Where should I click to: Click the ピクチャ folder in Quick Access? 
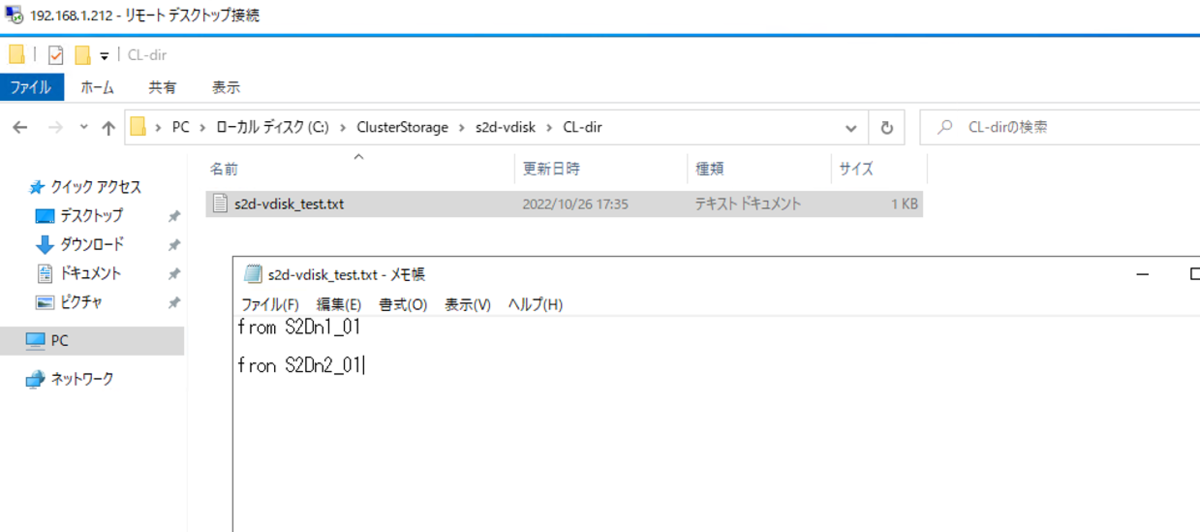82,302
